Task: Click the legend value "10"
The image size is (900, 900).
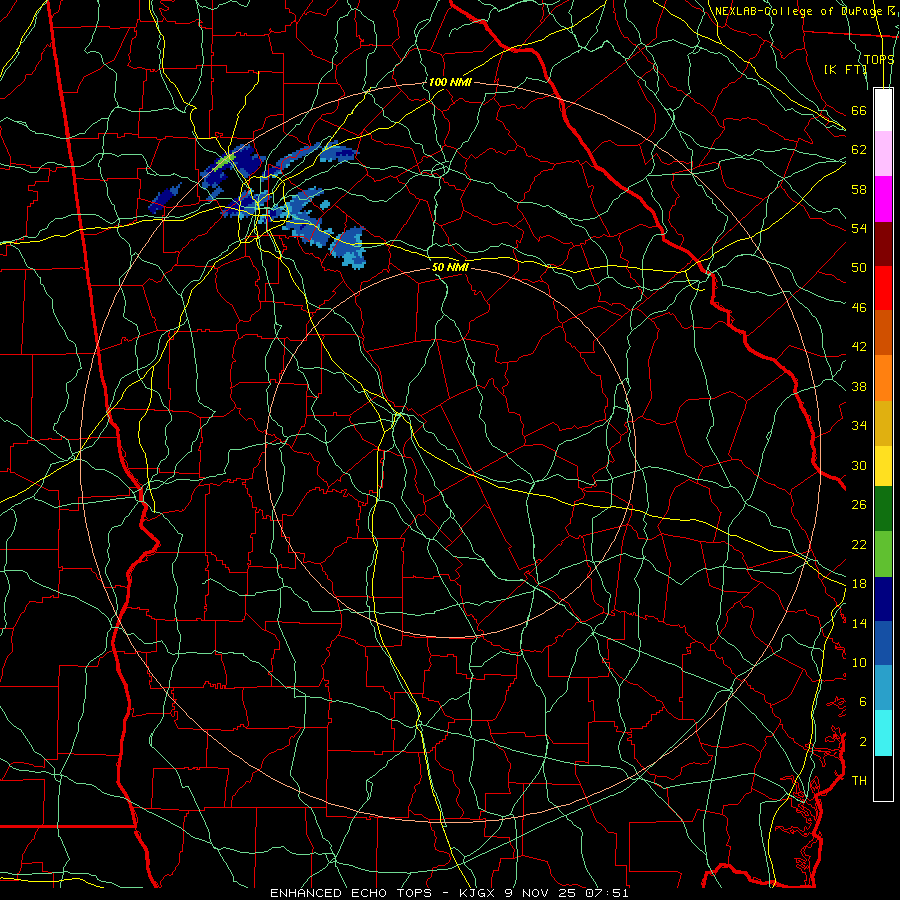Action: (859, 662)
